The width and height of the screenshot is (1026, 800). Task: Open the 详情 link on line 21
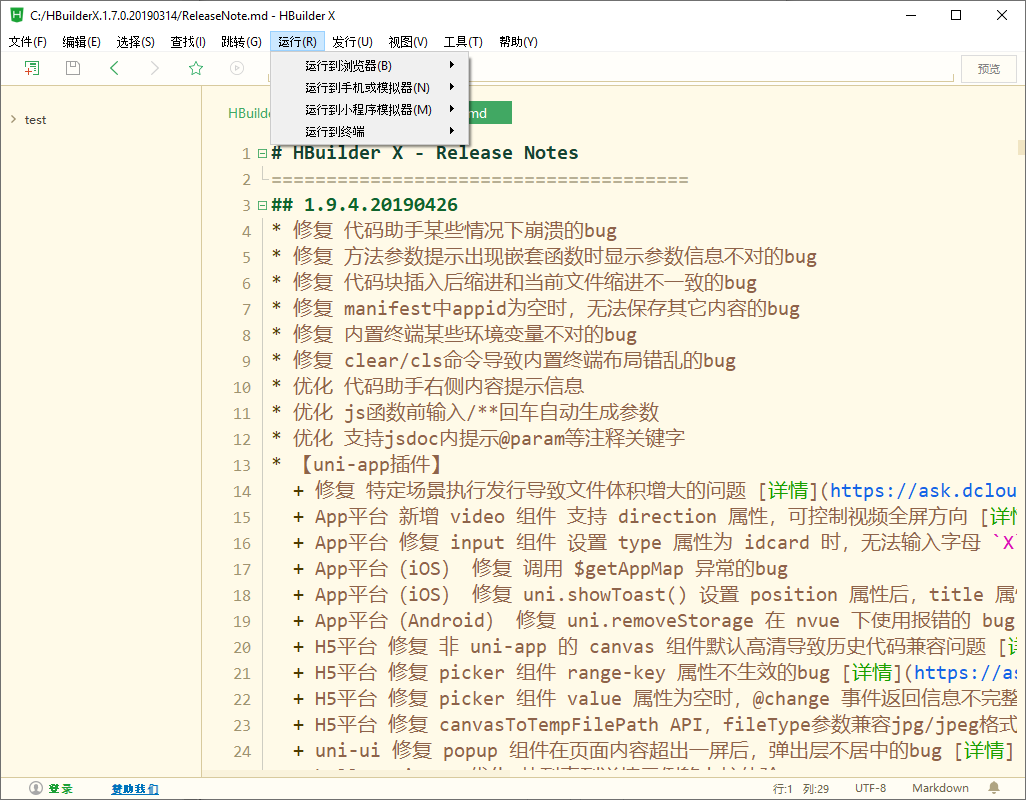pyautogui.click(x=872, y=672)
